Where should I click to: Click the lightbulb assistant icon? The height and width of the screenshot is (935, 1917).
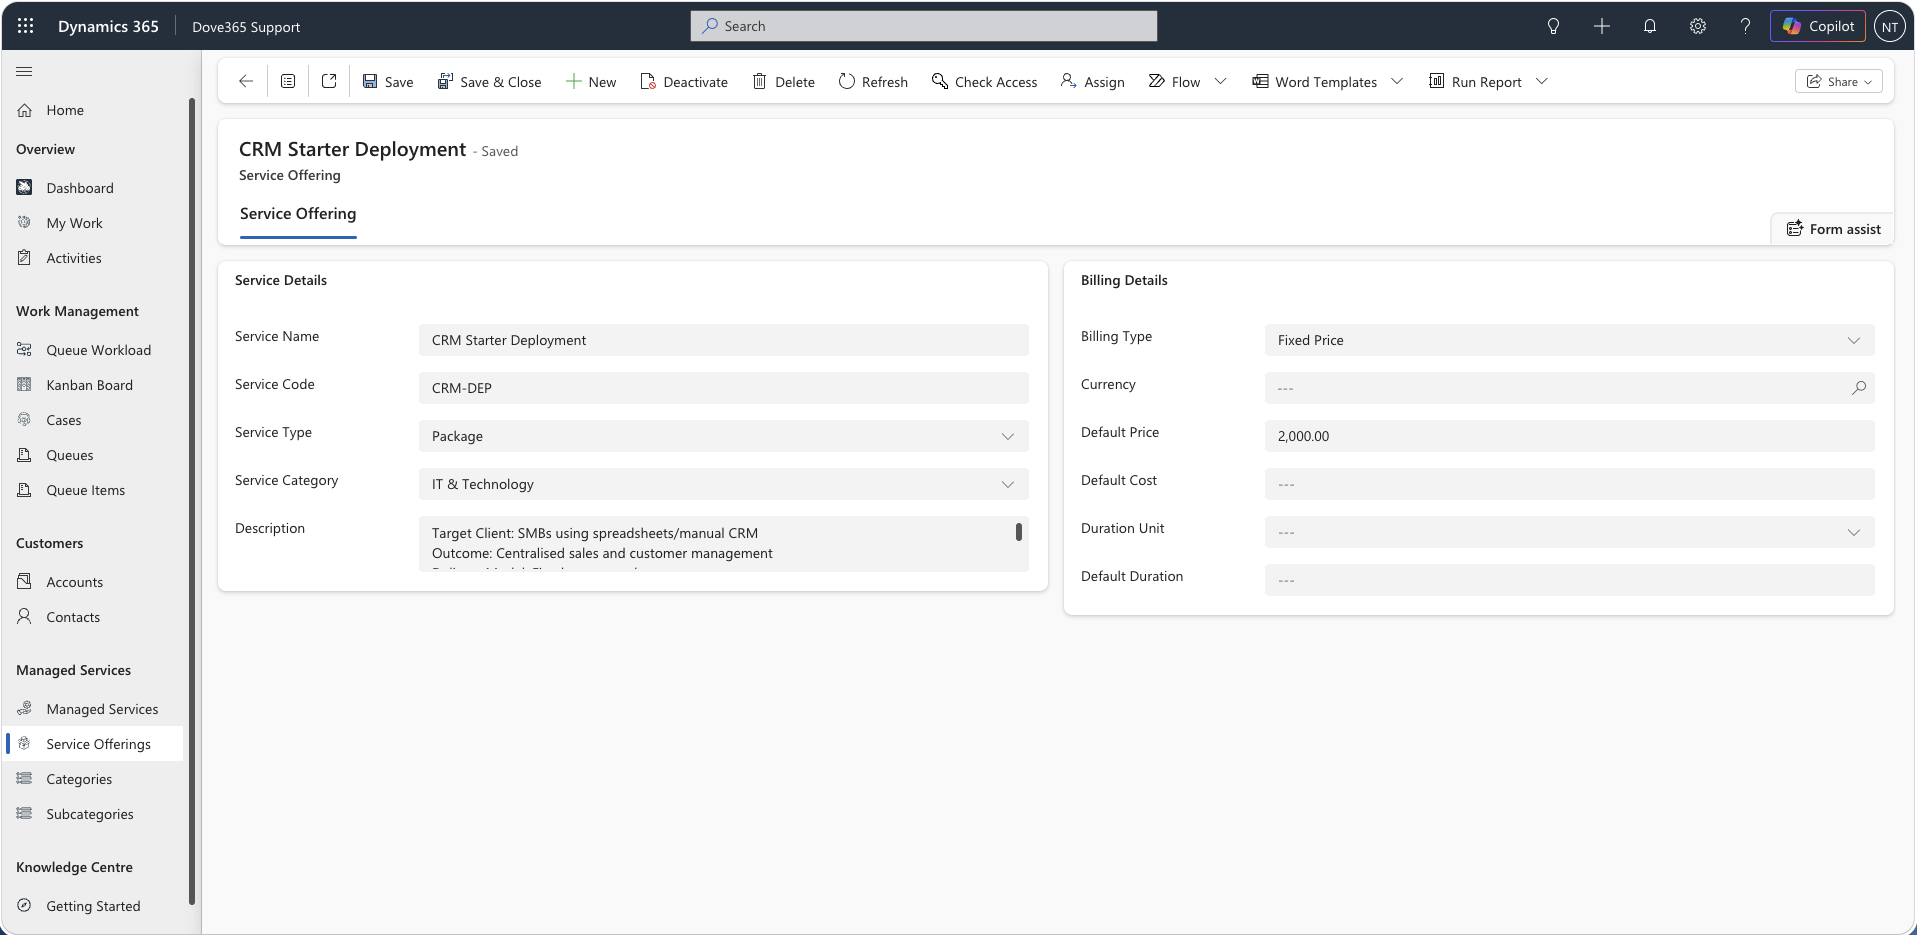tap(1553, 26)
